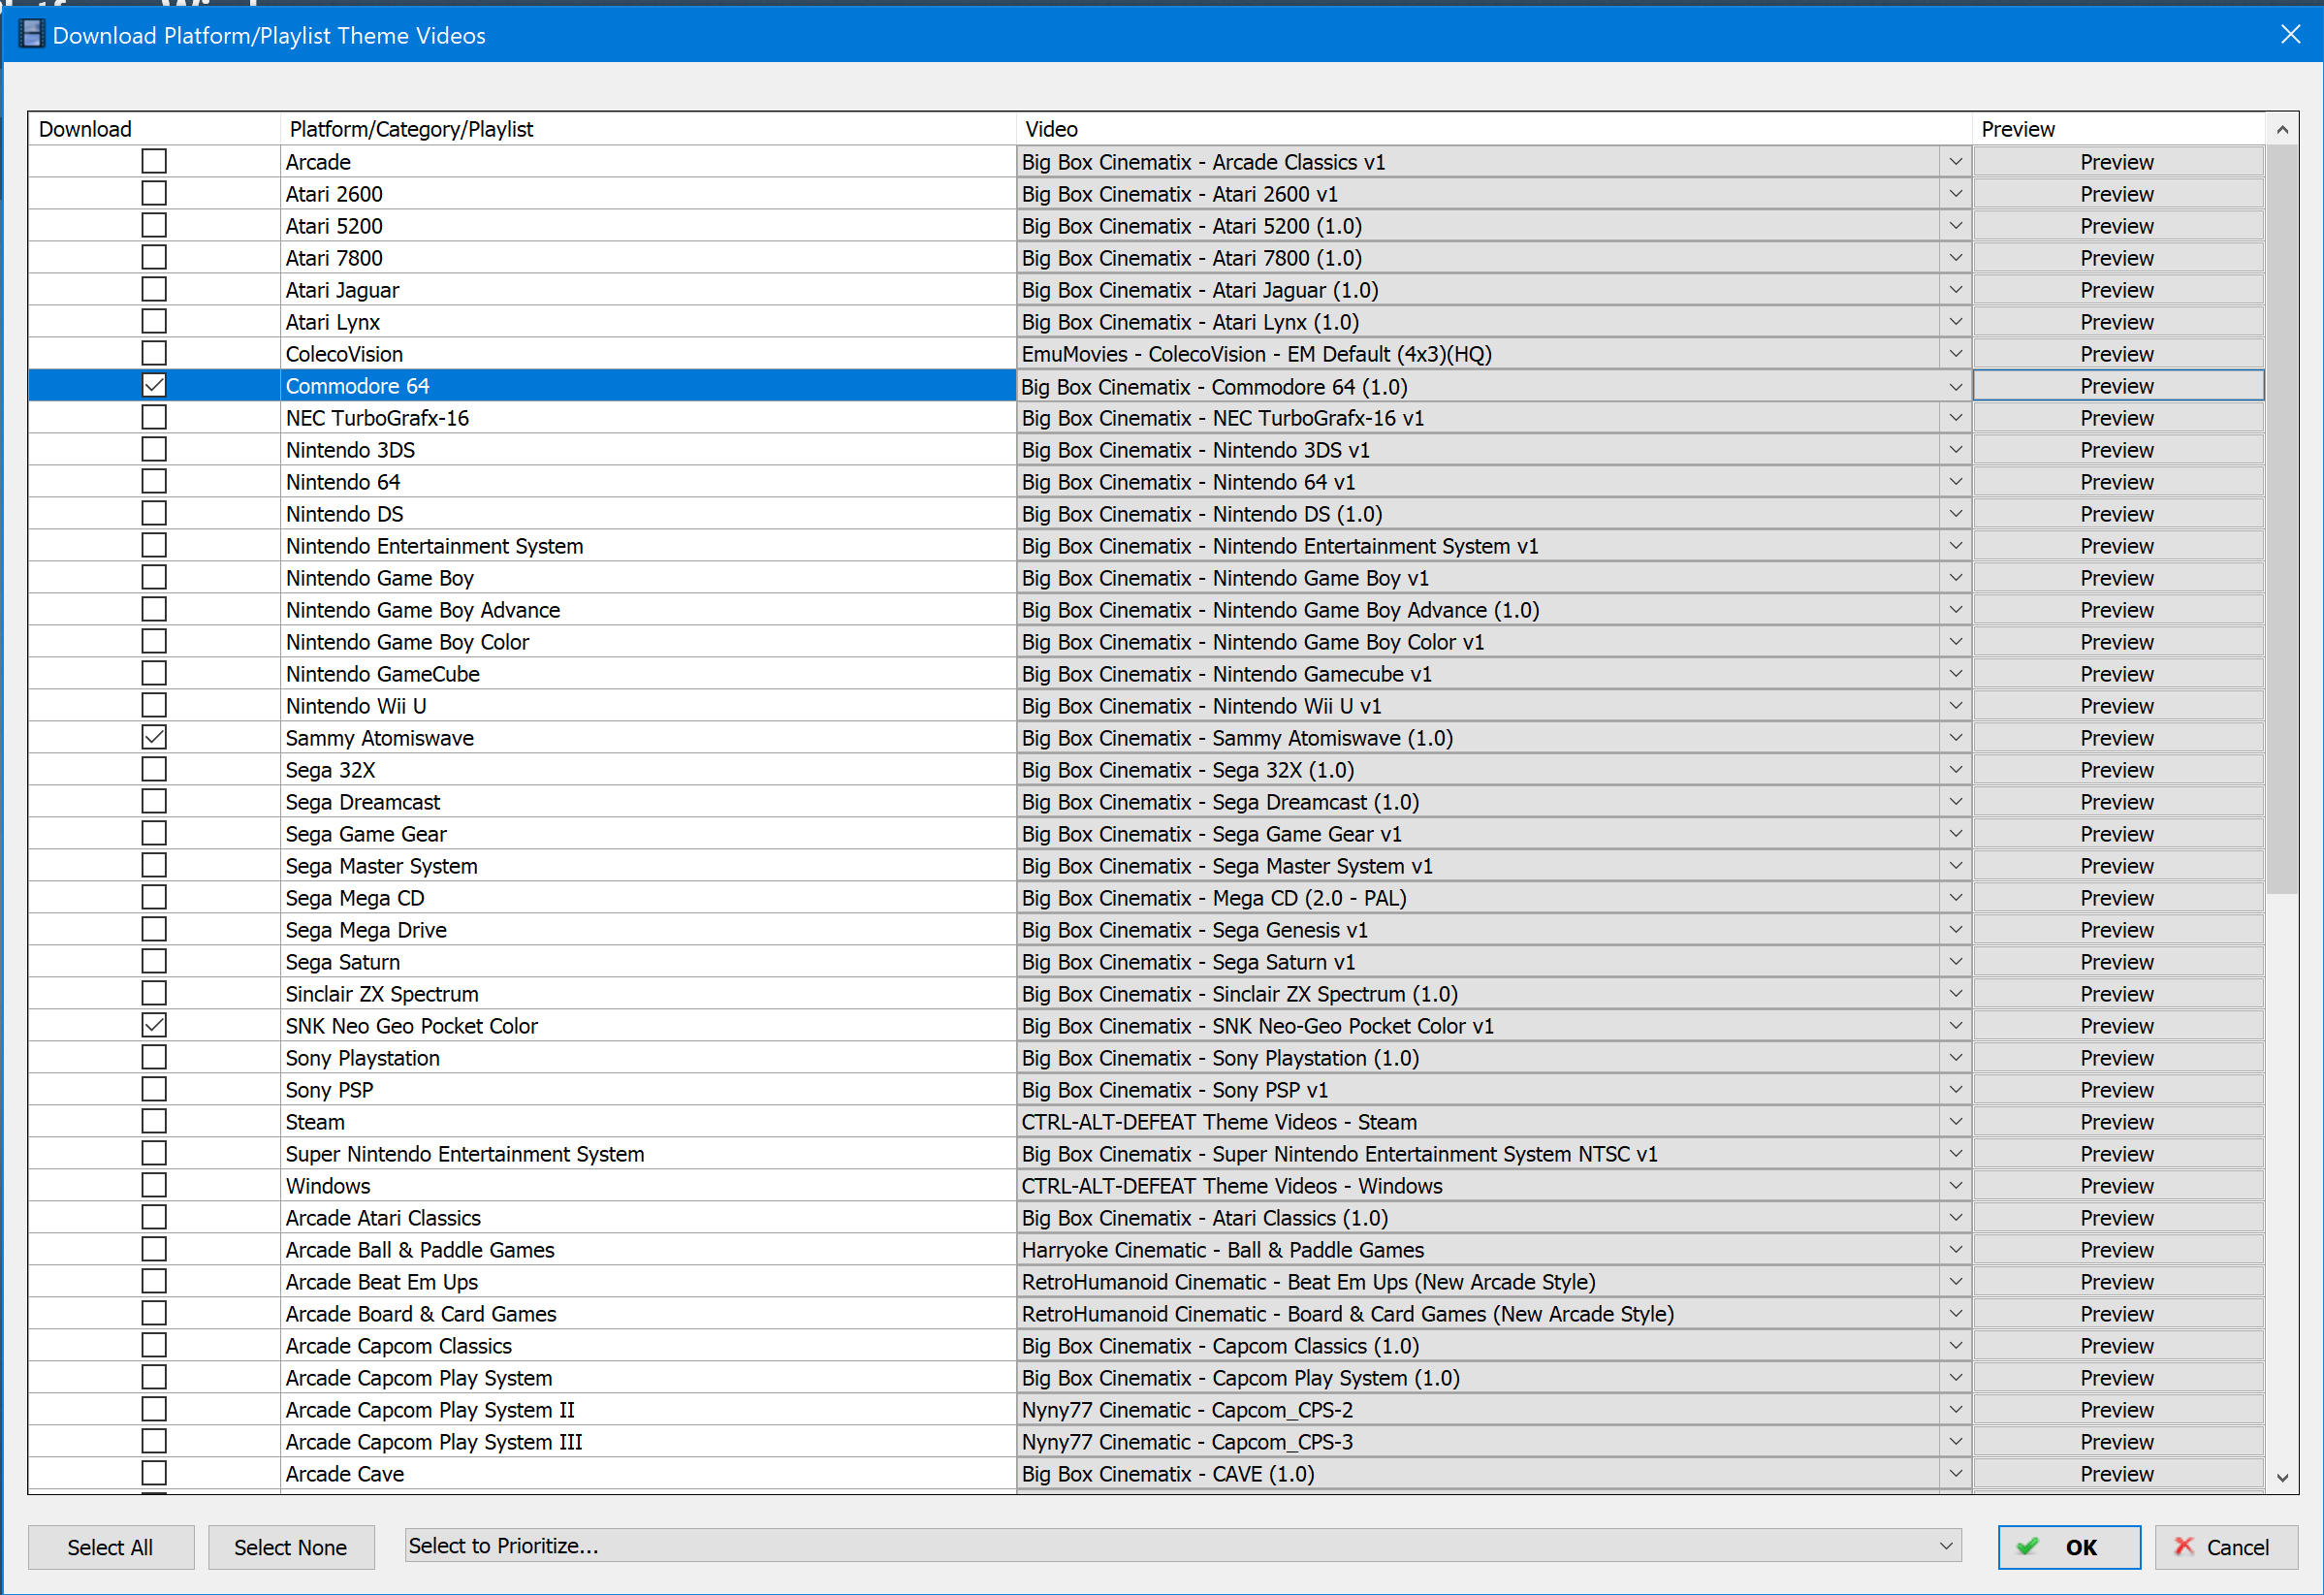Click Nintendo Wii U video combo box
The width and height of the screenshot is (2324, 1595).
[1494, 705]
